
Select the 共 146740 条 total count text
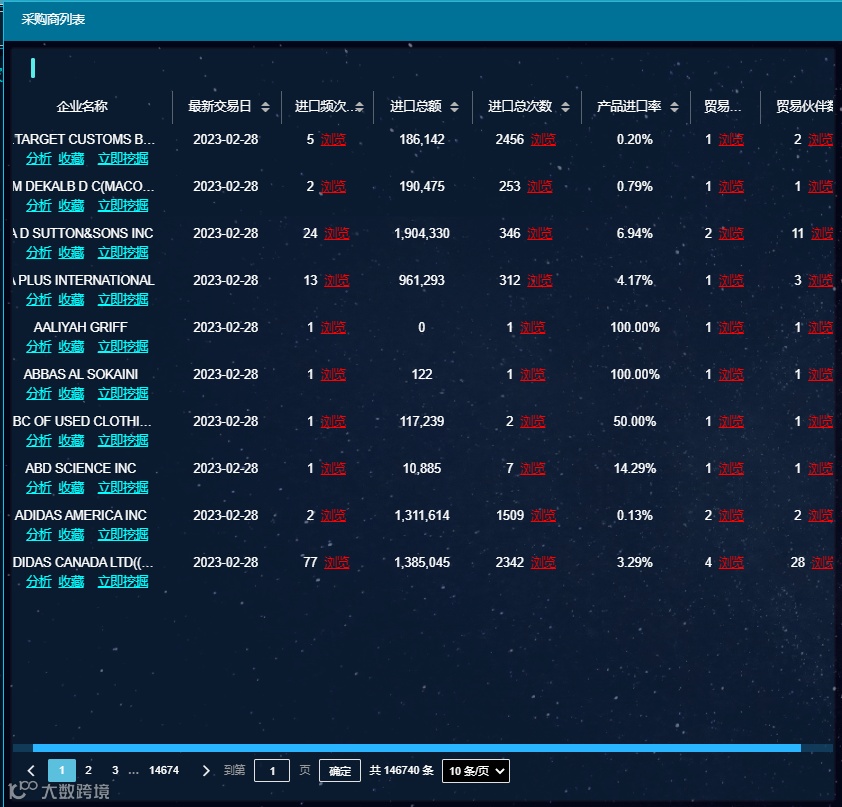tap(401, 770)
